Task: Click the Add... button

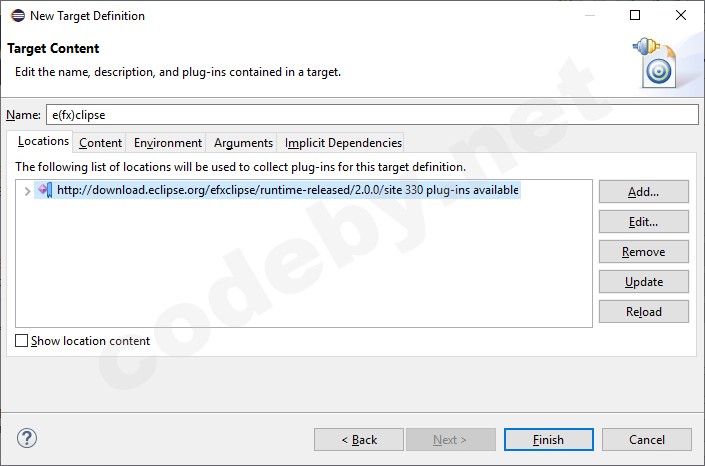Action: 644,192
